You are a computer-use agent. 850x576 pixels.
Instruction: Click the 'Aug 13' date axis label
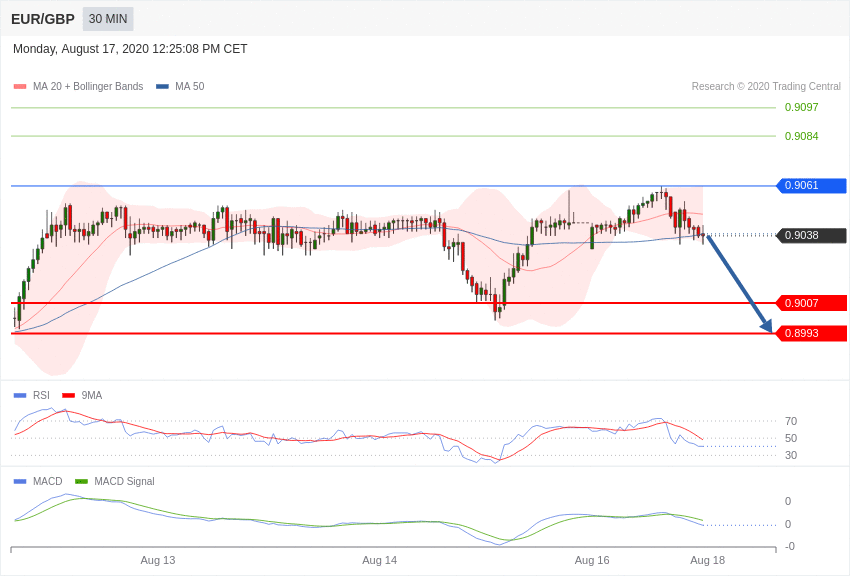158,560
